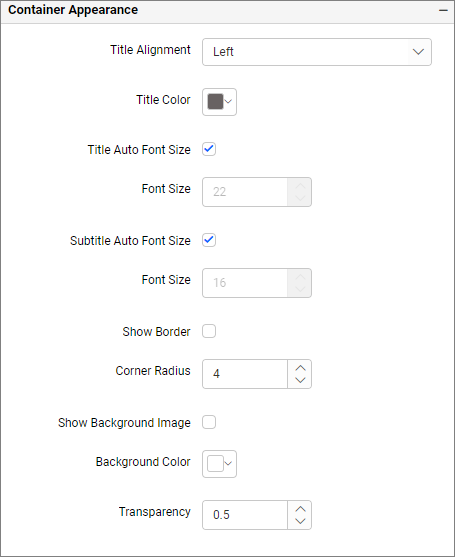Viewport: 455px width, 557px height.
Task: Uncheck Title Auto Font Size
Action: tap(209, 149)
